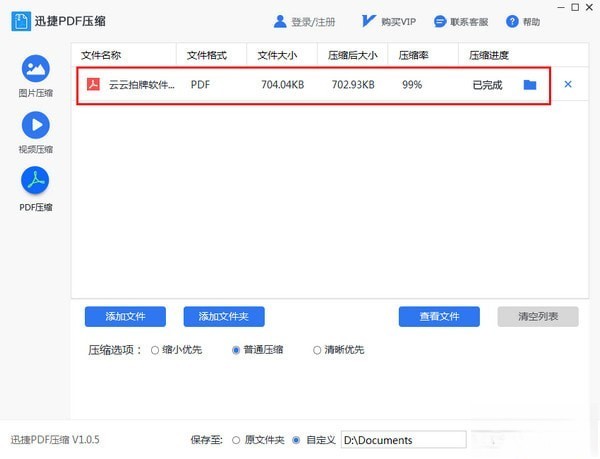600x459 pixels.
Task: Maximize the application window
Action: [x=575, y=7]
